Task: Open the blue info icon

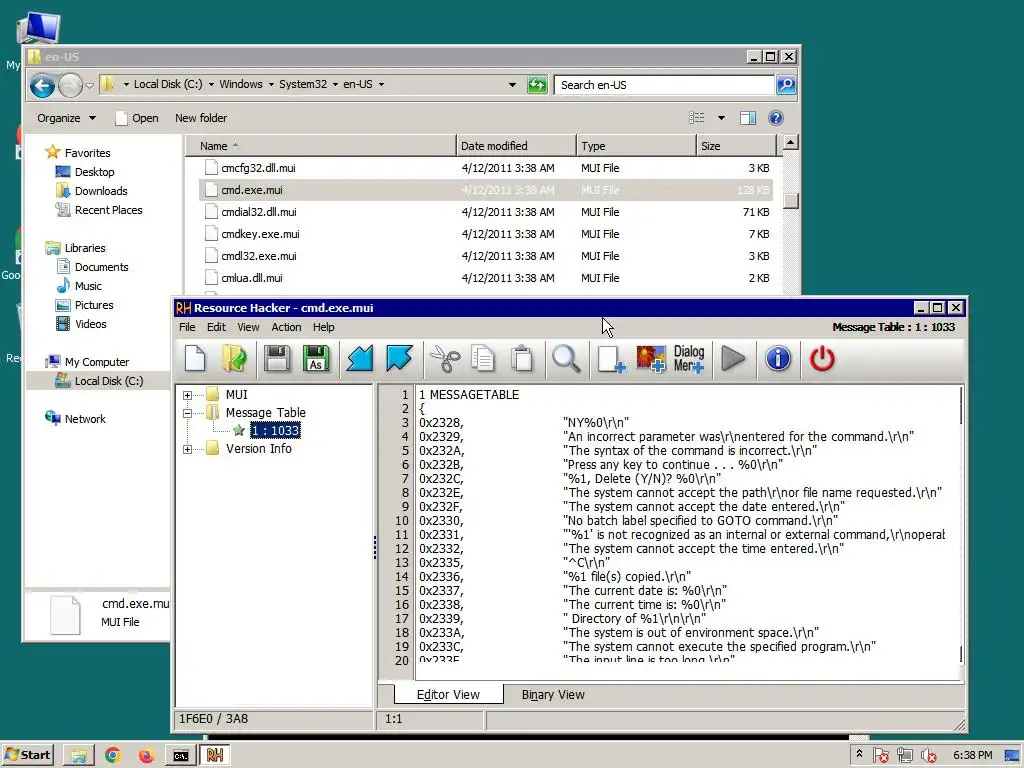Action: [x=778, y=359]
